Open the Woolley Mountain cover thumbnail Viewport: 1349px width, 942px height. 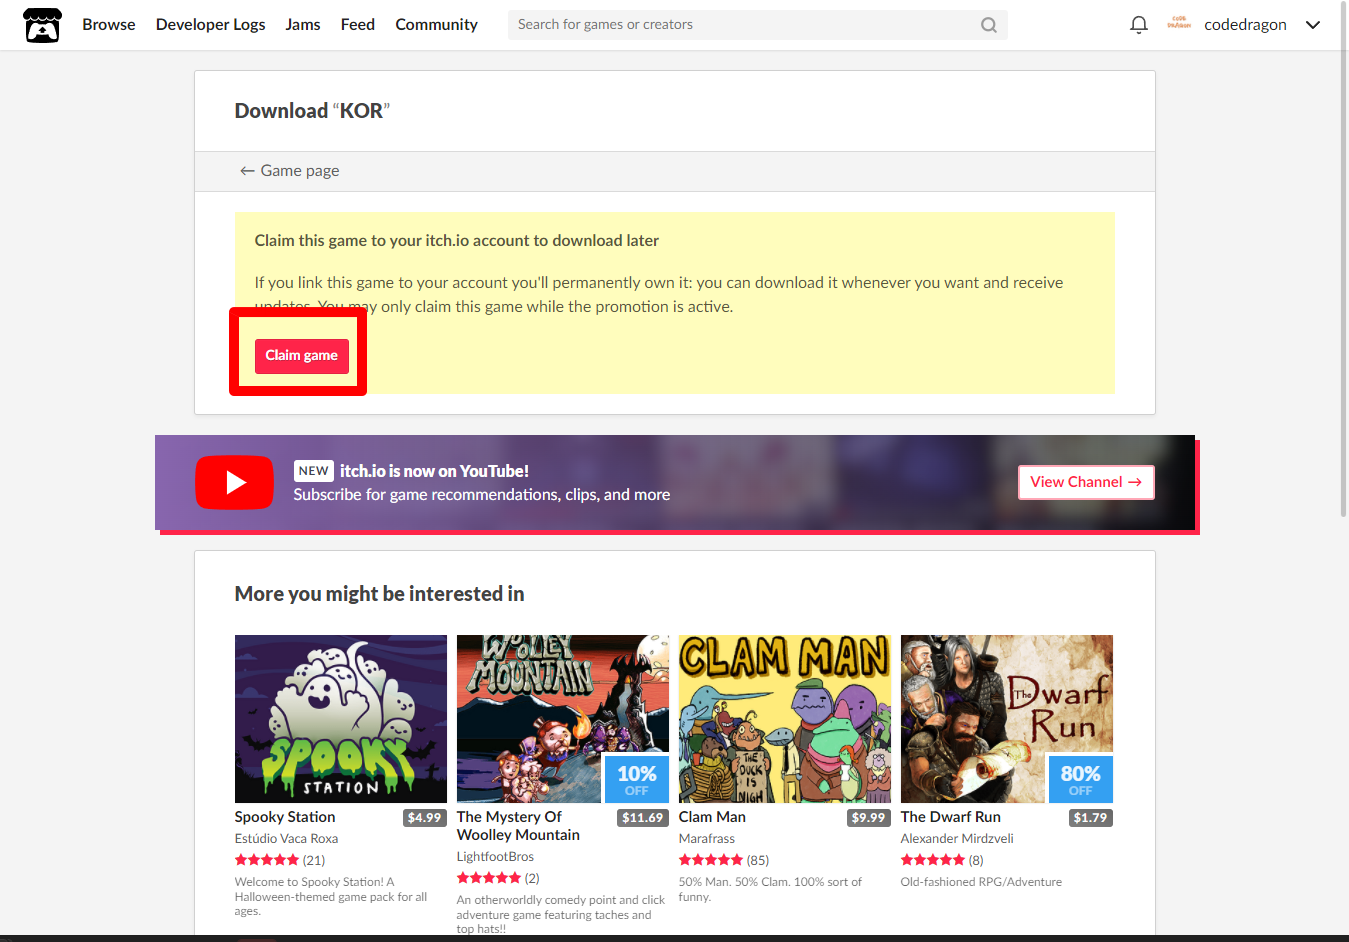pyautogui.click(x=563, y=719)
